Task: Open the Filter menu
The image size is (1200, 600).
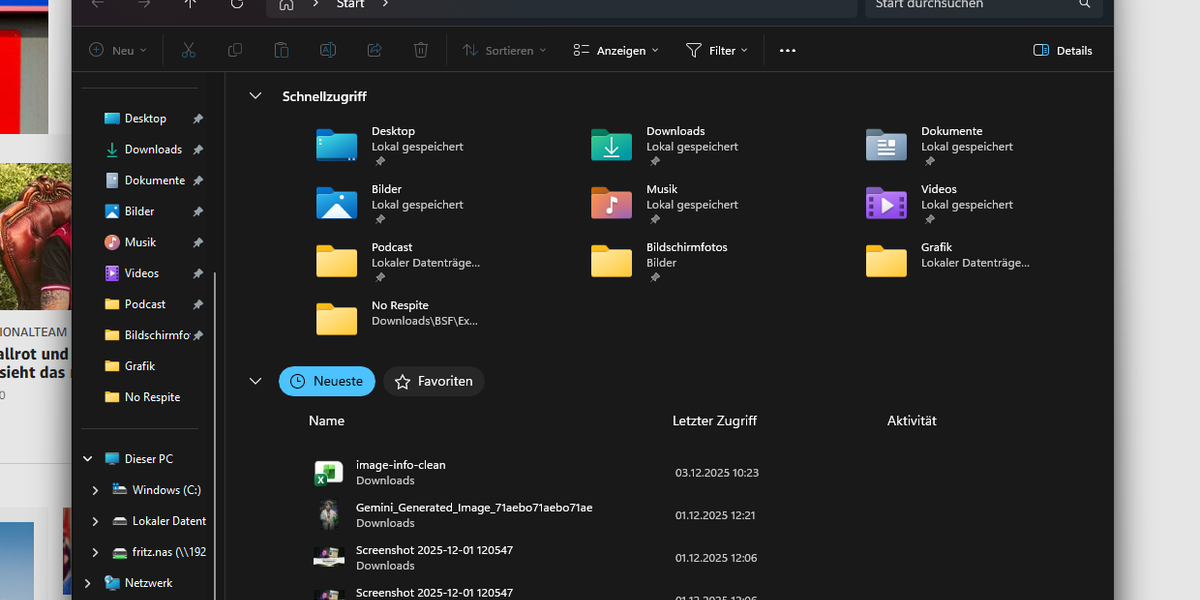Action: [717, 49]
